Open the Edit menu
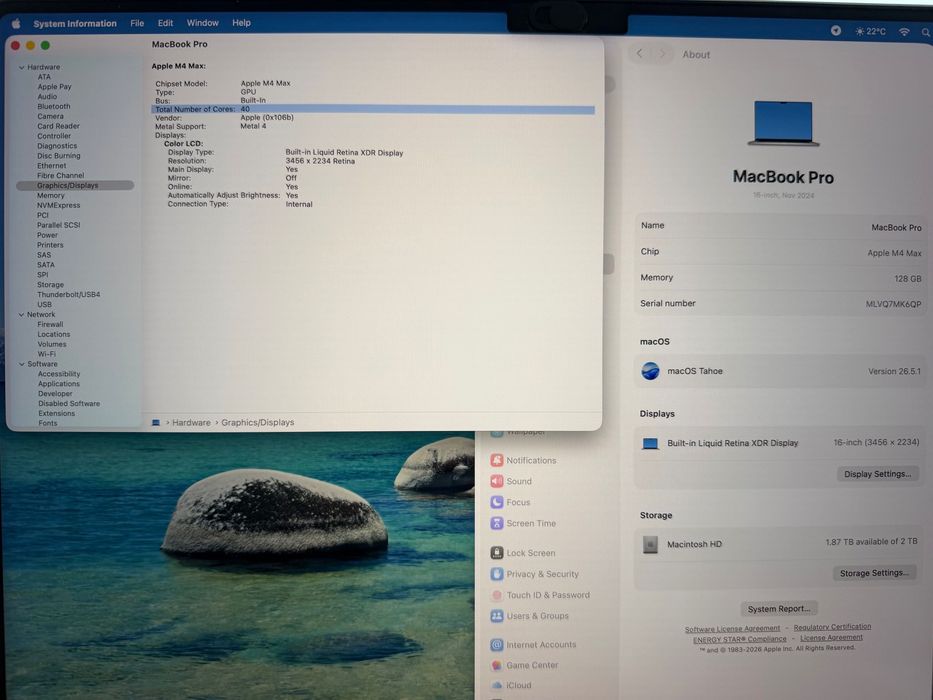The width and height of the screenshot is (933, 700). click(x=165, y=23)
